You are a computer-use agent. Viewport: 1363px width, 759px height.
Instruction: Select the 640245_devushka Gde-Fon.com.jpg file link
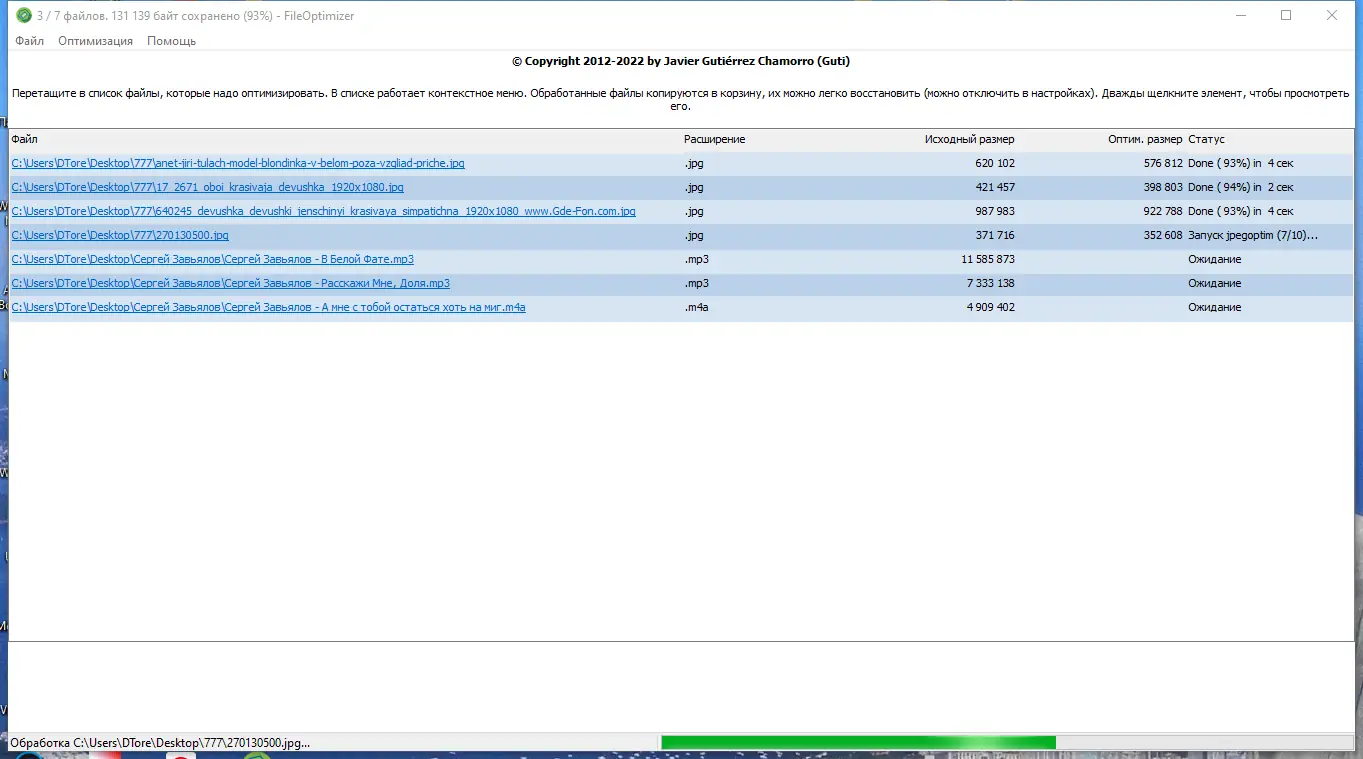point(323,211)
